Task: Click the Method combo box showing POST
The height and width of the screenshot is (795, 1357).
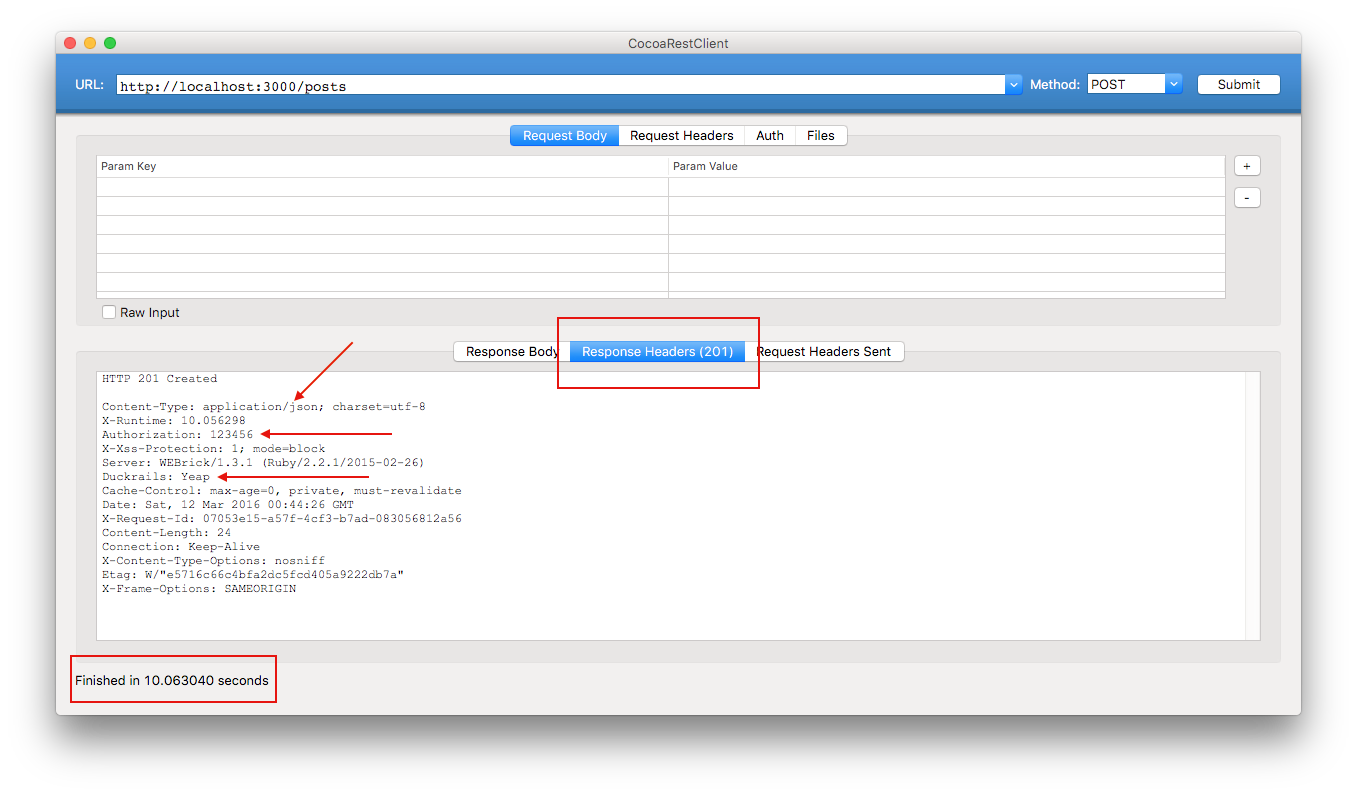Action: pyautogui.click(x=1127, y=85)
